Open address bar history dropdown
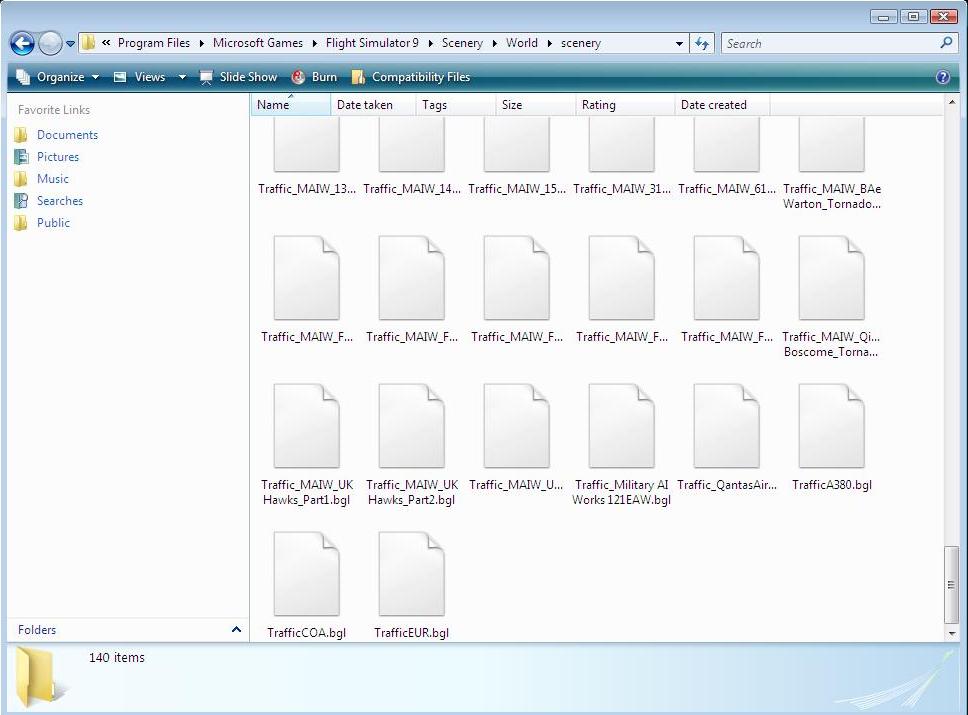 coord(680,43)
